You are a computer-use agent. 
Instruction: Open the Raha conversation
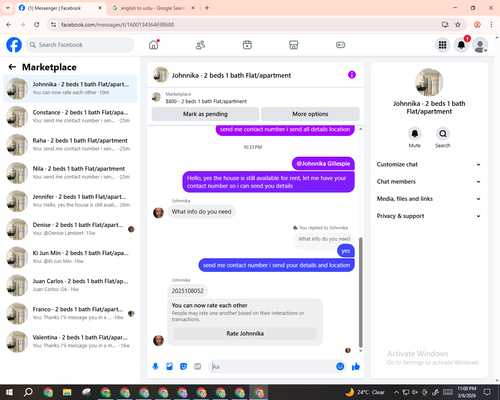70,145
